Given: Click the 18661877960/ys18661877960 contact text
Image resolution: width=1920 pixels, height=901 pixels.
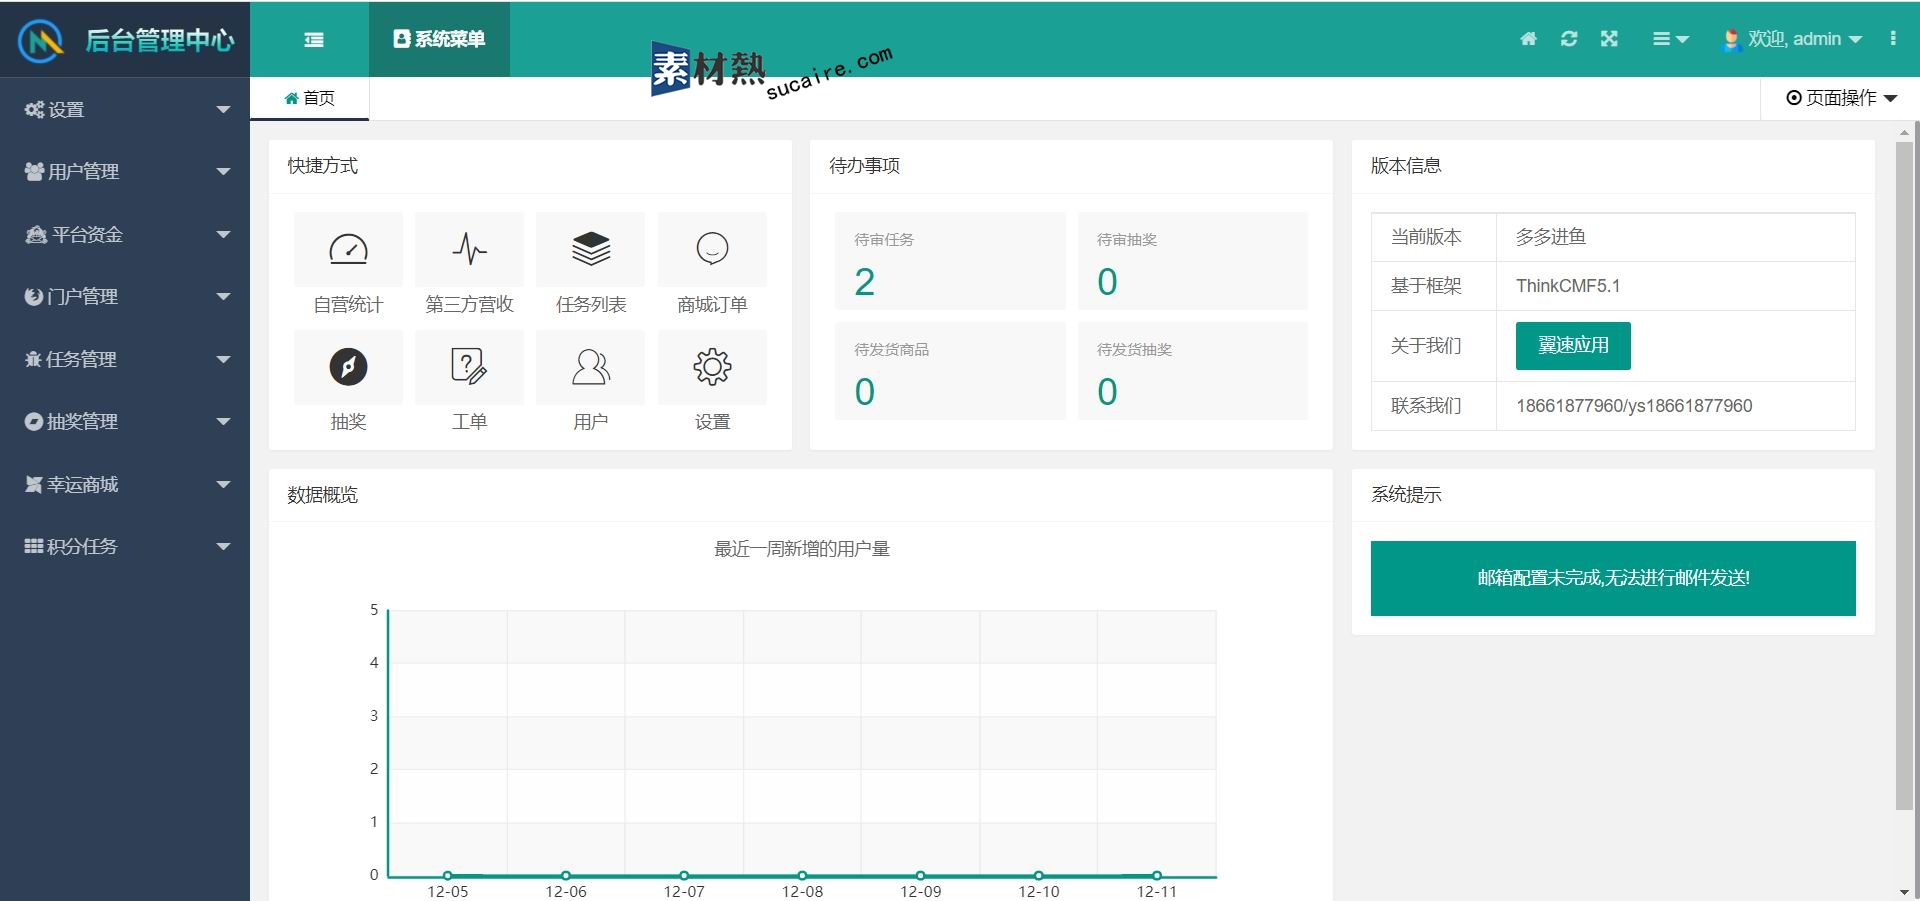Looking at the screenshot, I should (1634, 406).
